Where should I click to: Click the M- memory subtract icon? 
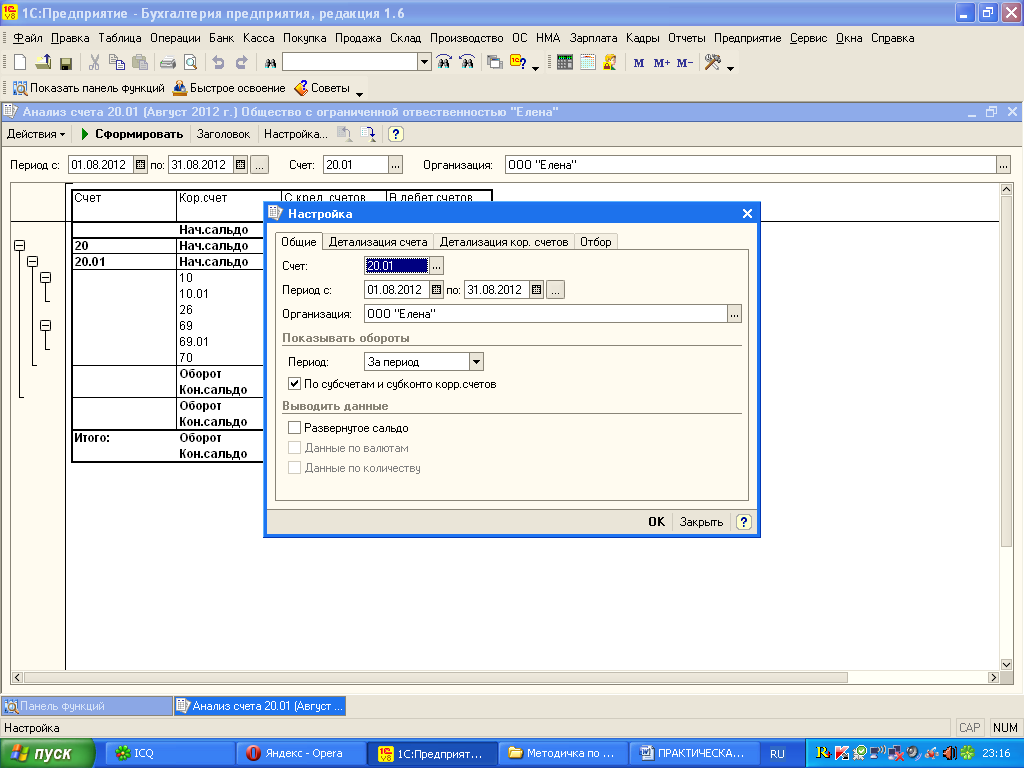point(684,63)
